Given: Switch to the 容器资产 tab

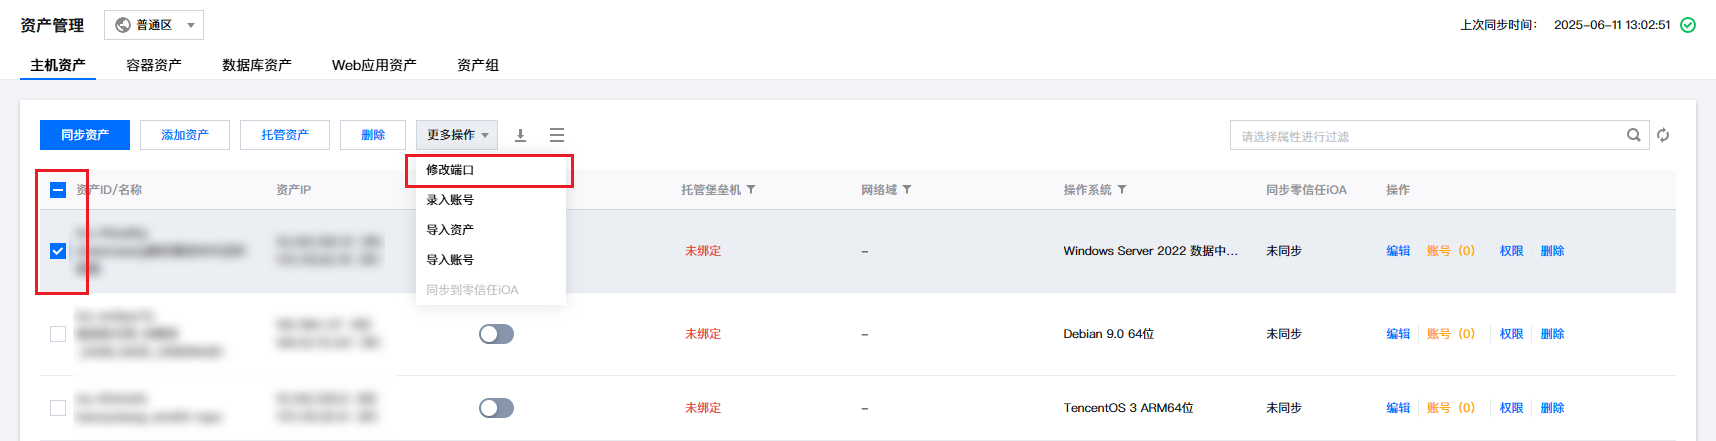Looking at the screenshot, I should point(154,65).
